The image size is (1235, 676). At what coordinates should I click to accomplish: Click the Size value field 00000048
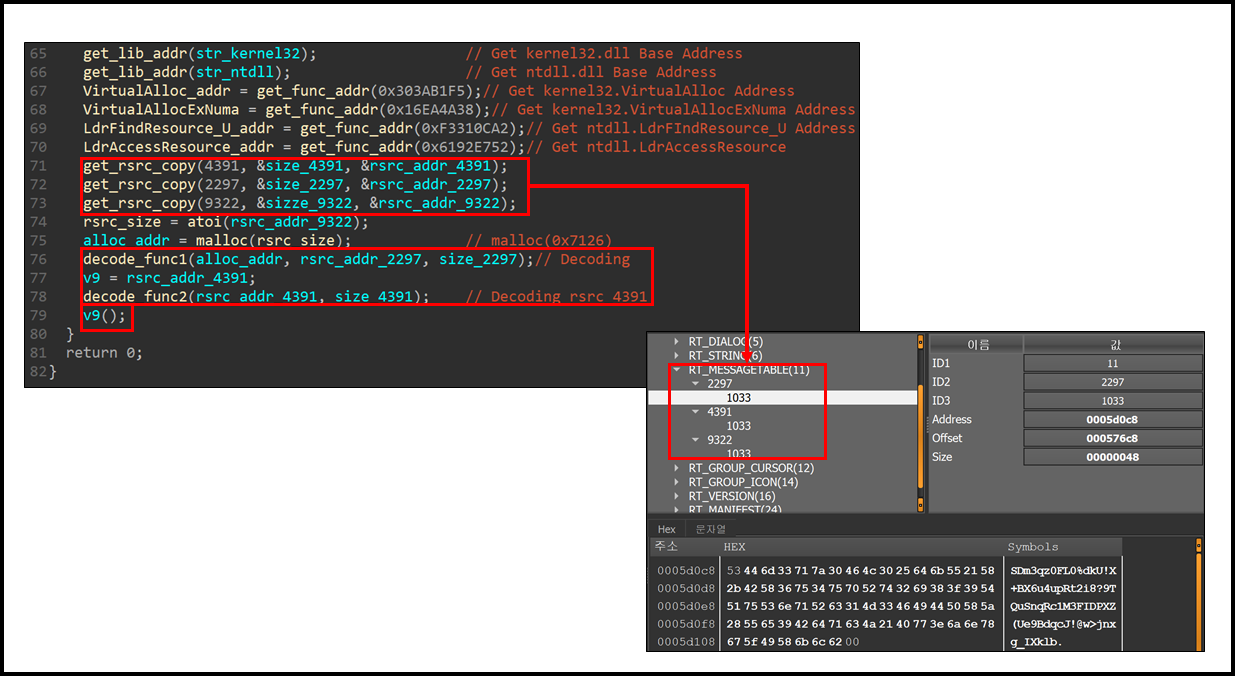pos(1112,457)
